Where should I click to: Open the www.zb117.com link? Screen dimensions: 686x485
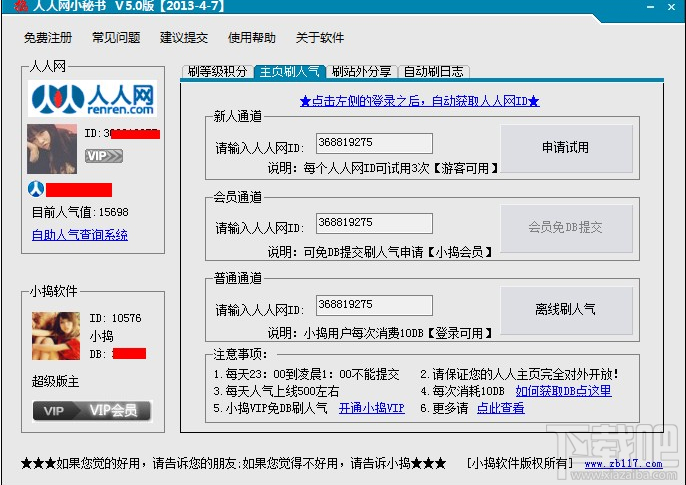[x=623, y=464]
